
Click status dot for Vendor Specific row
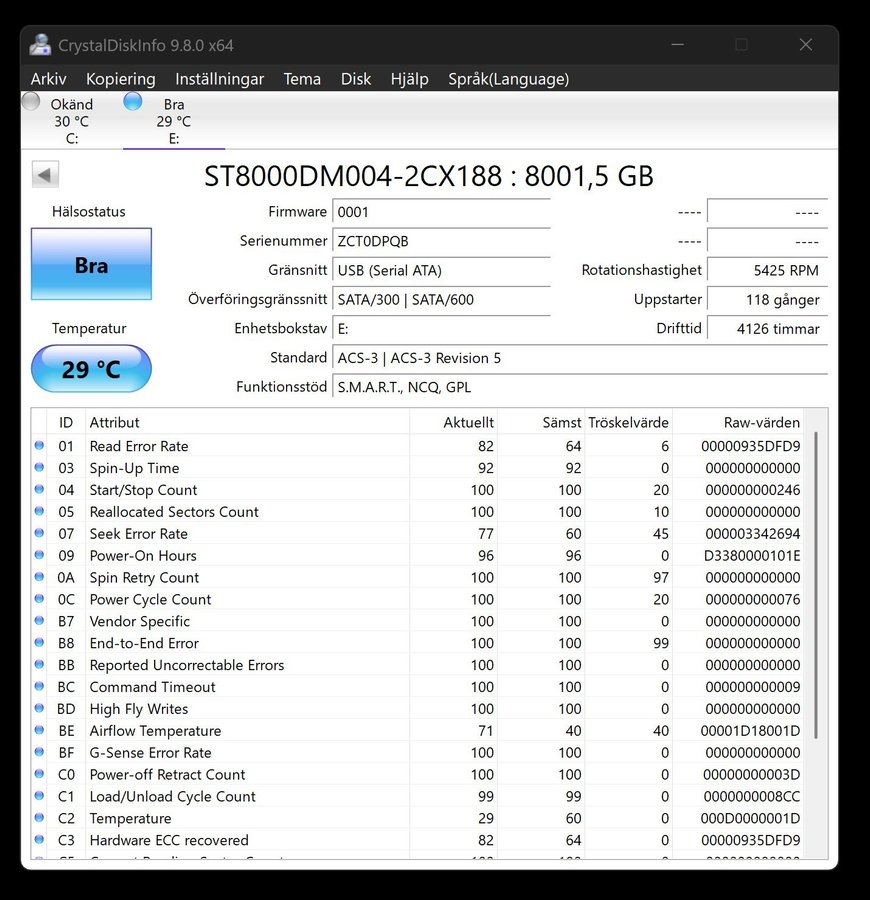[x=39, y=620]
